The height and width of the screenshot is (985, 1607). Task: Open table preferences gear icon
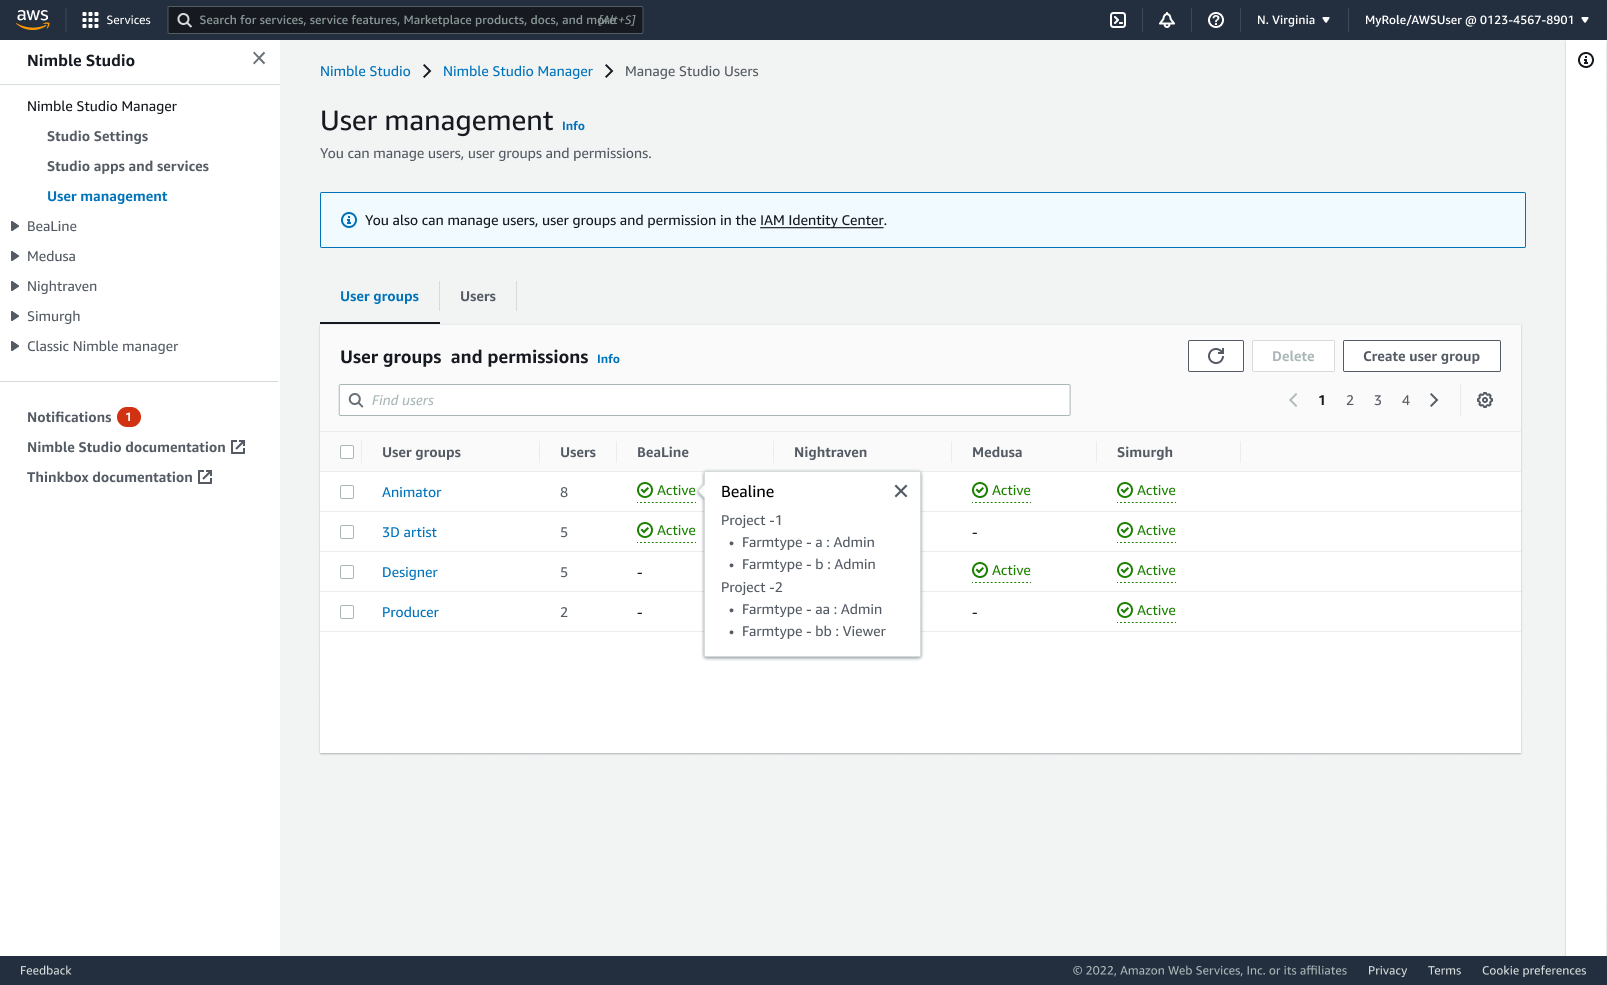(1485, 400)
